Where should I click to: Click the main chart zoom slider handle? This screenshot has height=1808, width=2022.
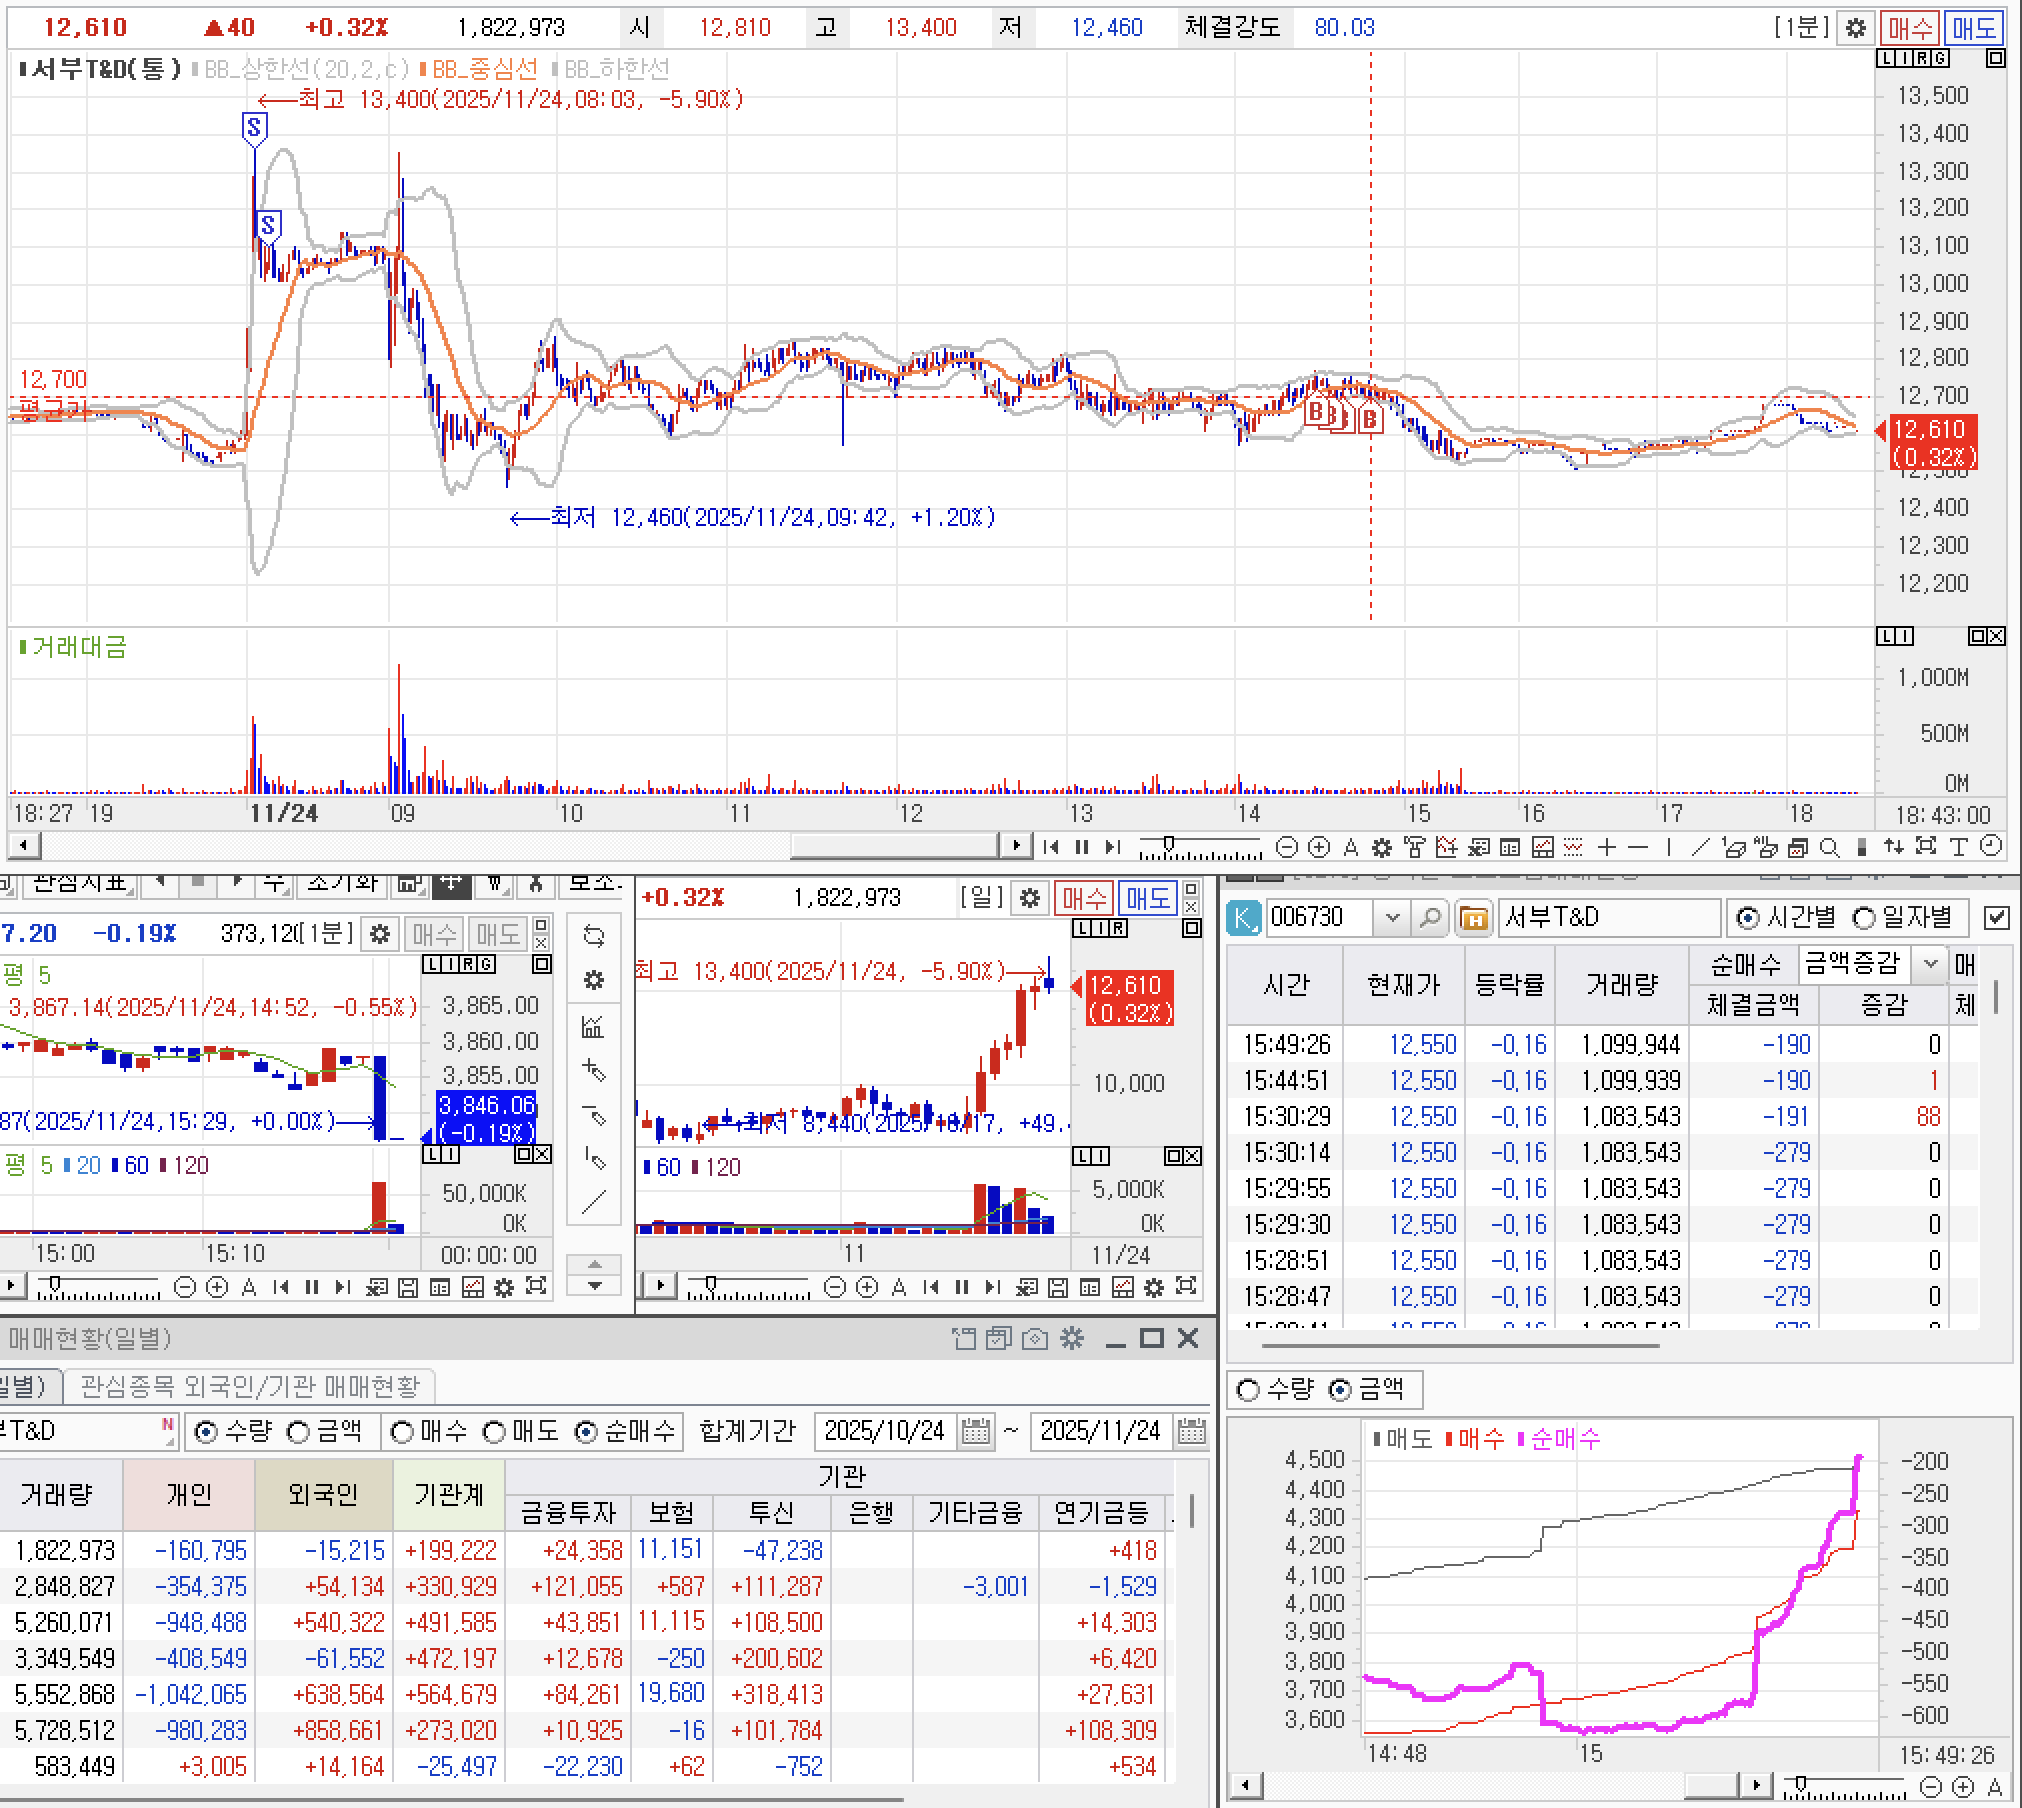click(x=1167, y=845)
